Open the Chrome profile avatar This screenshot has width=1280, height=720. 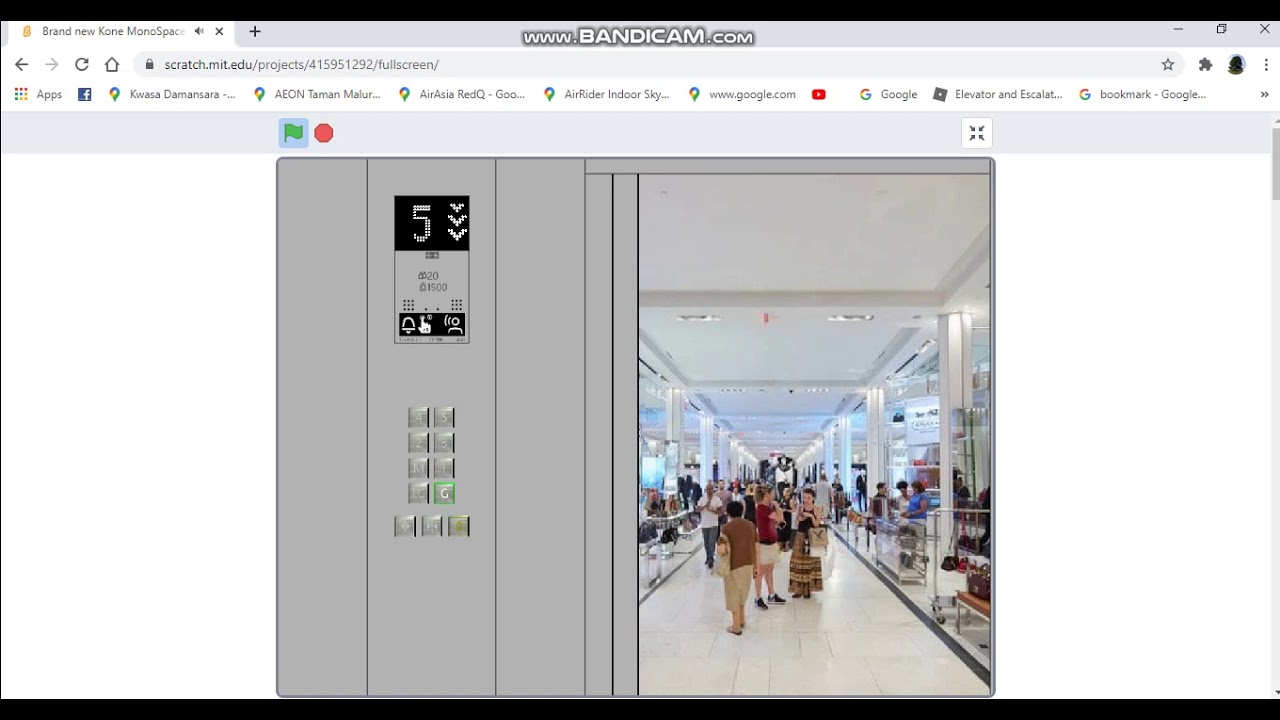tap(1236, 64)
